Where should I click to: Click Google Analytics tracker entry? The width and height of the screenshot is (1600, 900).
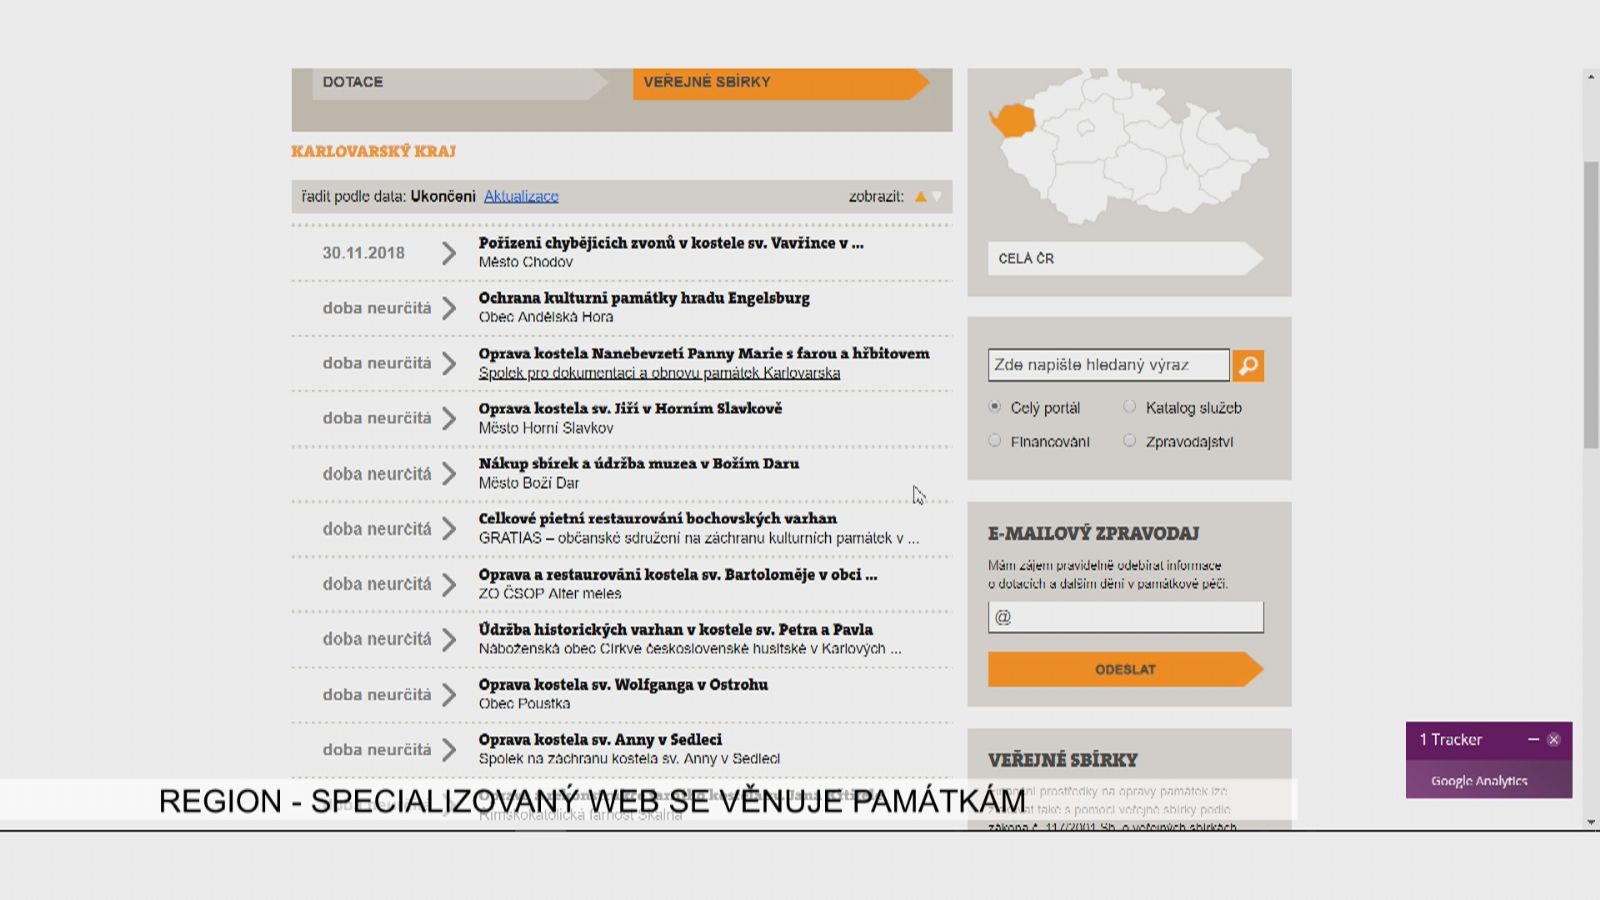(1479, 781)
